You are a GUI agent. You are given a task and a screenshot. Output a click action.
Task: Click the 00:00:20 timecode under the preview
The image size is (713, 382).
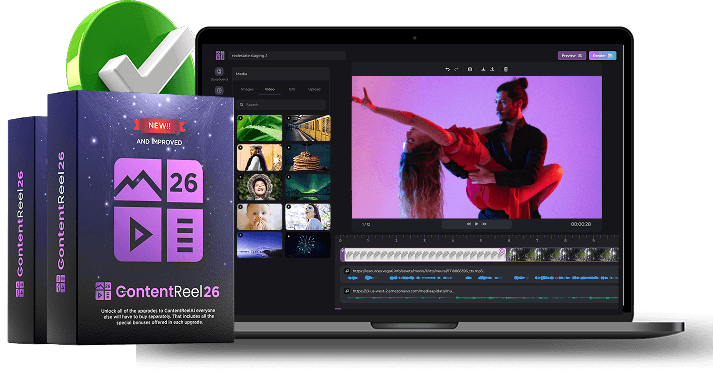coord(581,224)
